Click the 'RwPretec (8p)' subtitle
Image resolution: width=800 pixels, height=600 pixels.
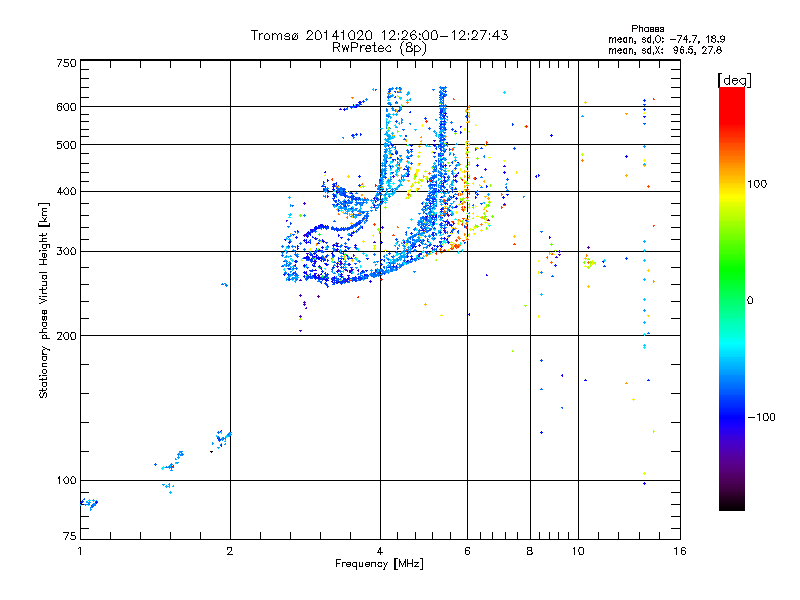click(x=379, y=48)
